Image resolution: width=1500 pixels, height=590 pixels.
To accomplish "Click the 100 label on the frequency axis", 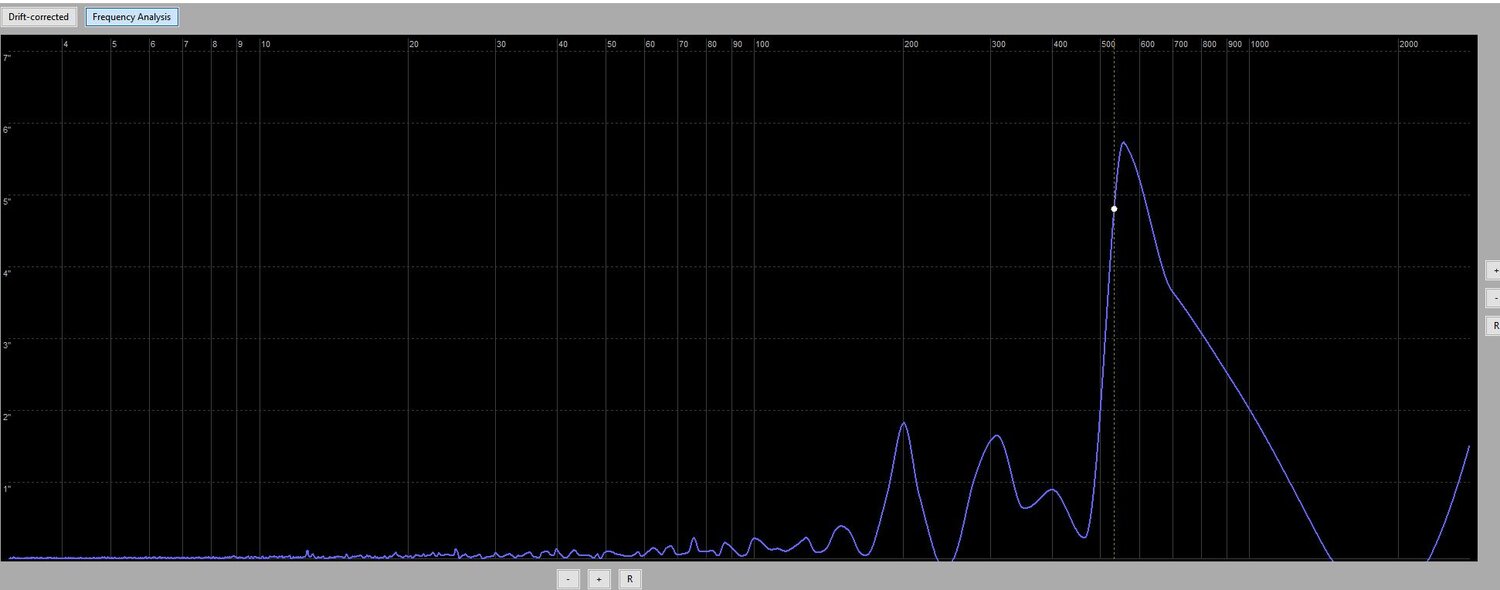I will click(x=763, y=44).
